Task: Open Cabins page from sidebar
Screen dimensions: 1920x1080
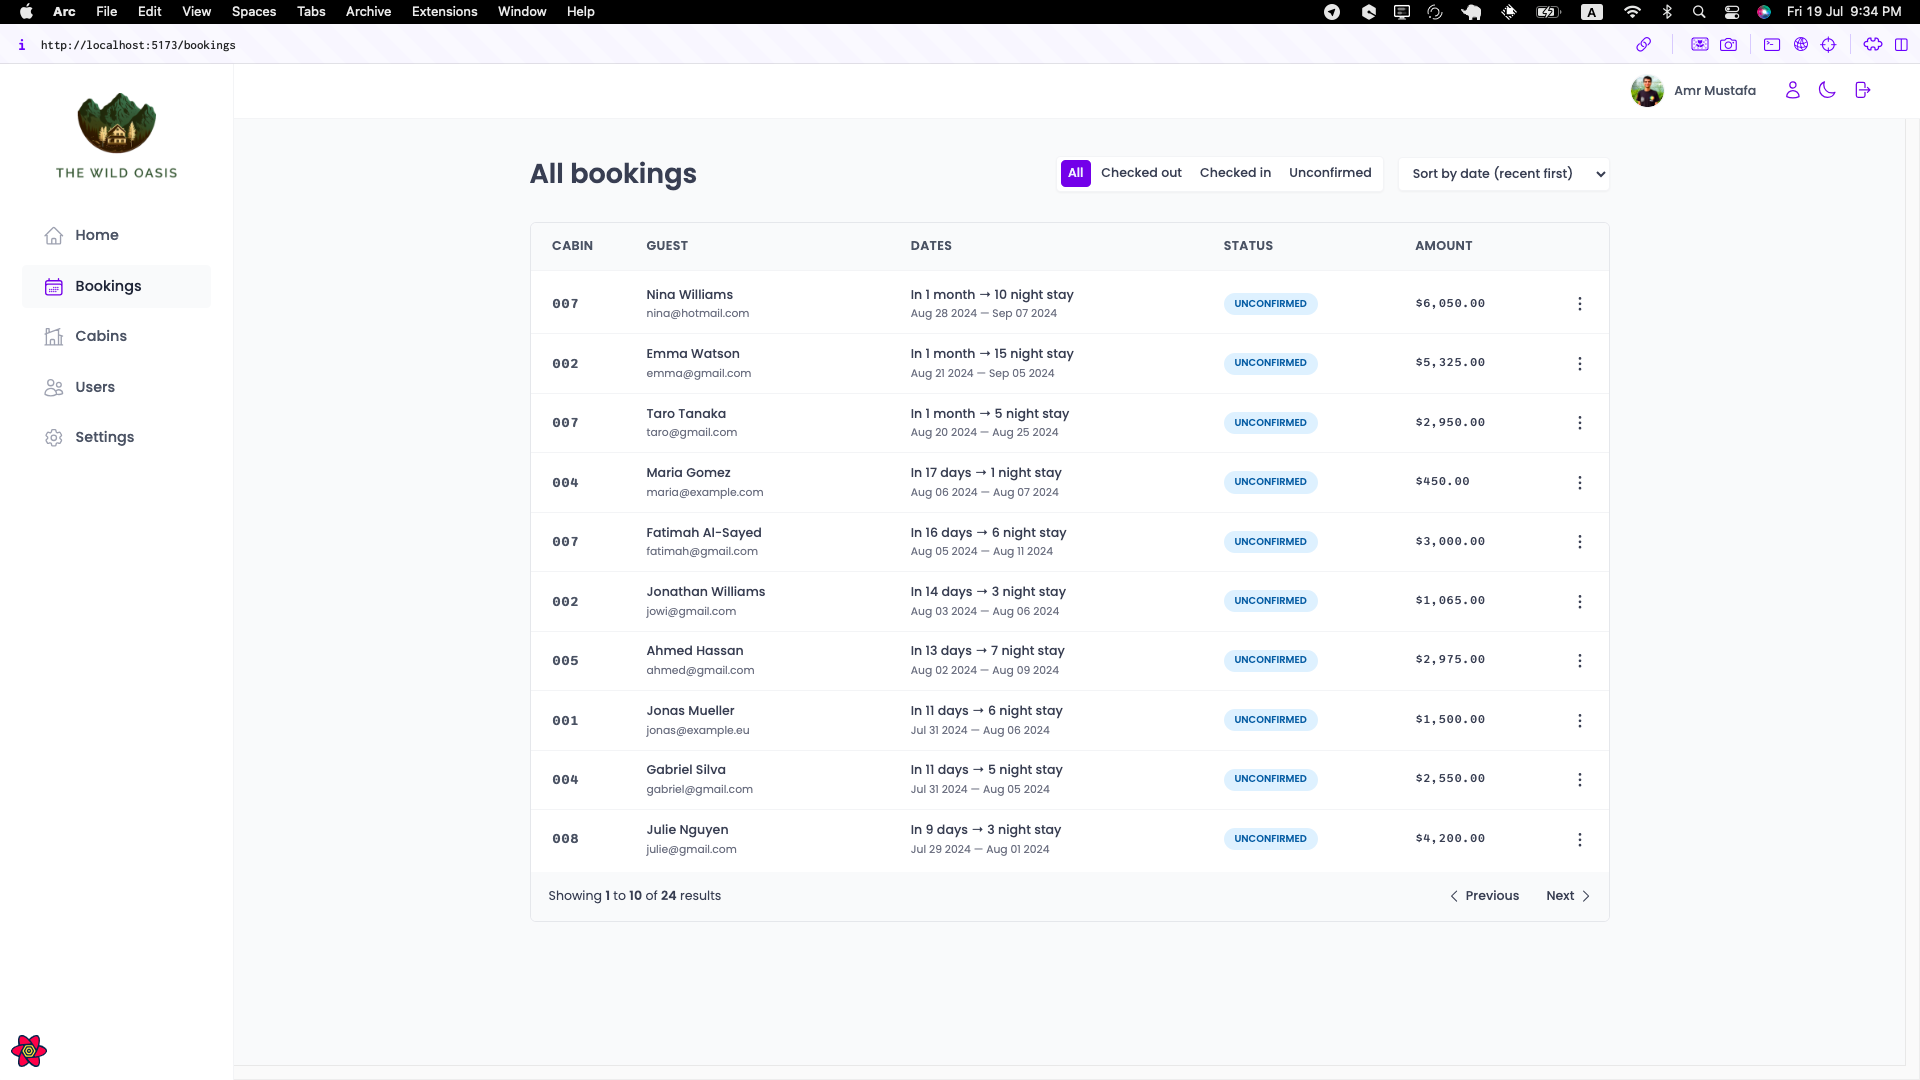Action: 100,336
